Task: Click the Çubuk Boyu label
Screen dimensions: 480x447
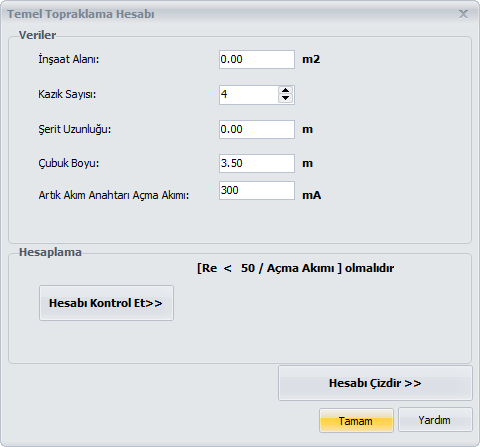Action: [69, 163]
